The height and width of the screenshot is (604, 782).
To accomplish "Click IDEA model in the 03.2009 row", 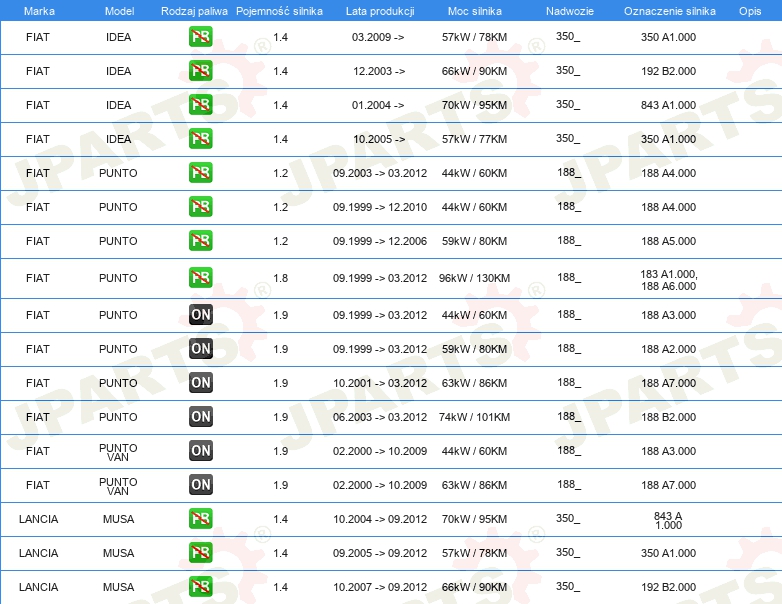I will (x=118, y=37).
